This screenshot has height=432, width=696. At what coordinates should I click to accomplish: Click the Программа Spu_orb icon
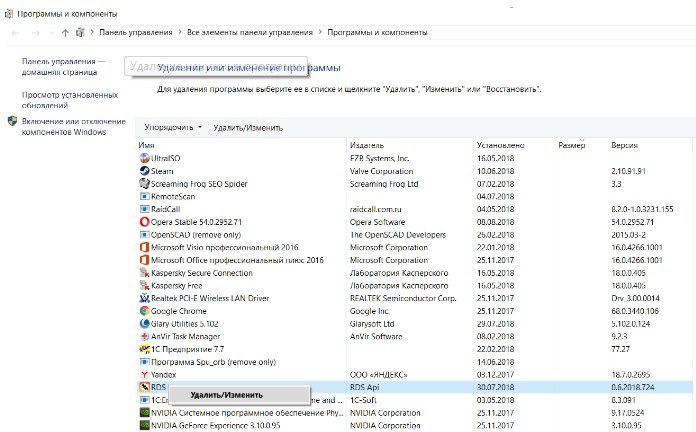pos(144,362)
